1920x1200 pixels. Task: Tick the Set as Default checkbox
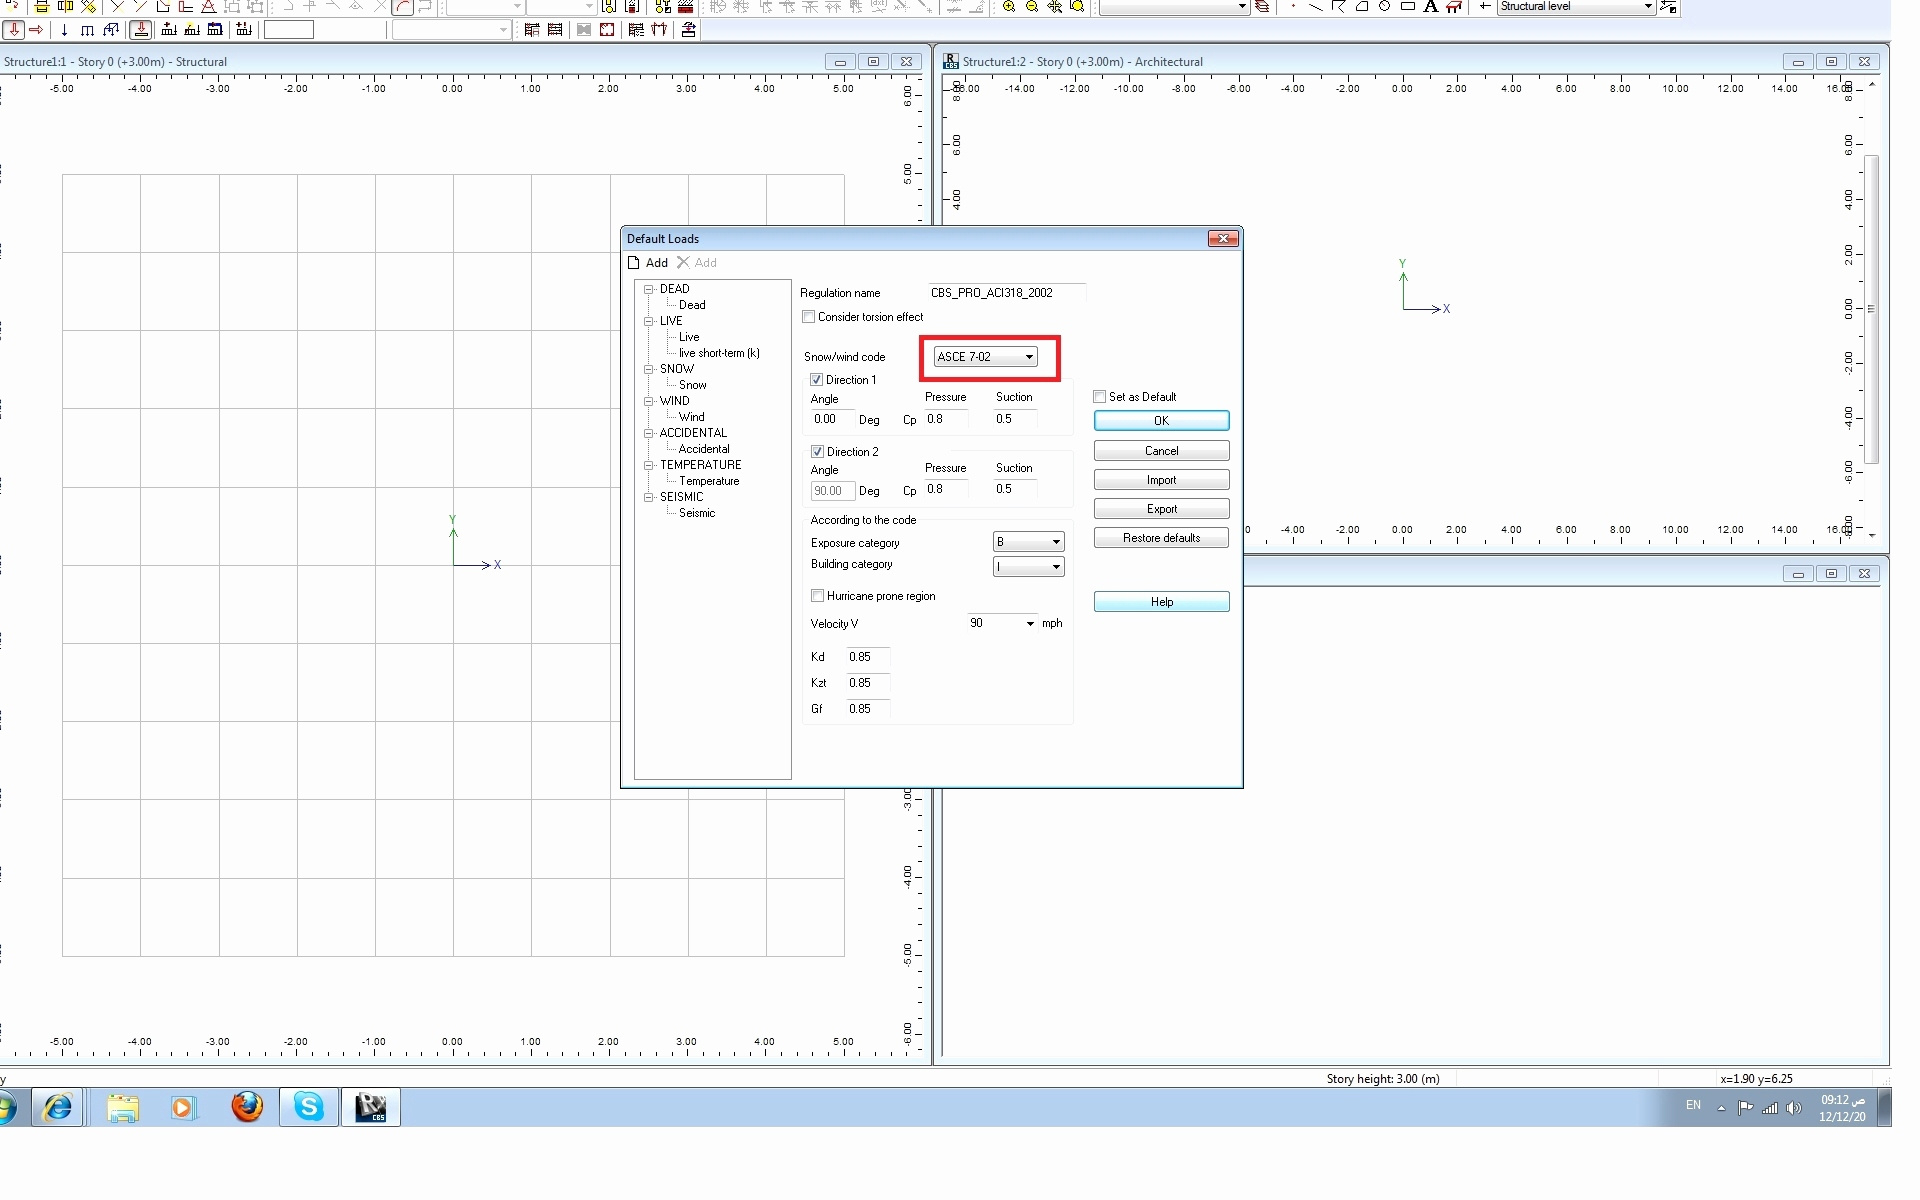click(1100, 397)
